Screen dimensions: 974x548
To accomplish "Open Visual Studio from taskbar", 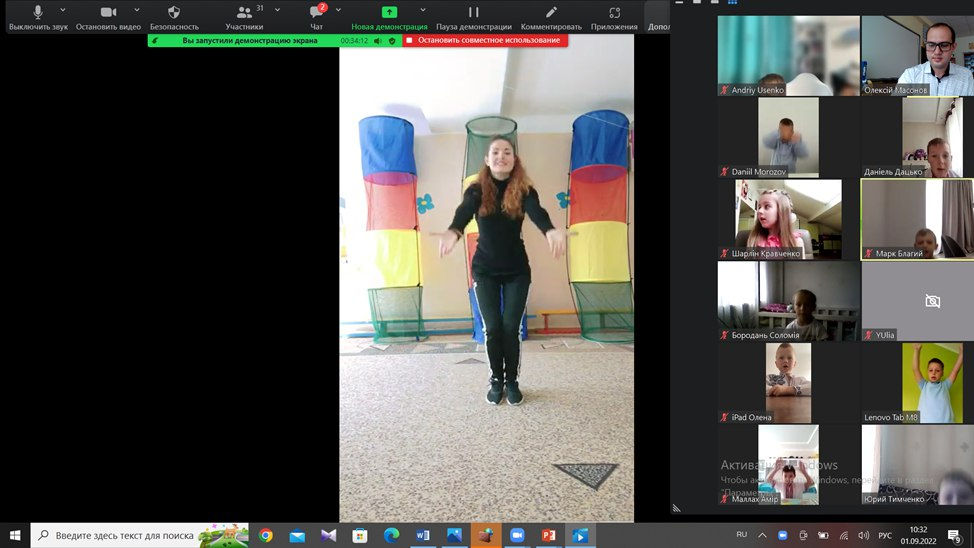I will pyautogui.click(x=329, y=535).
